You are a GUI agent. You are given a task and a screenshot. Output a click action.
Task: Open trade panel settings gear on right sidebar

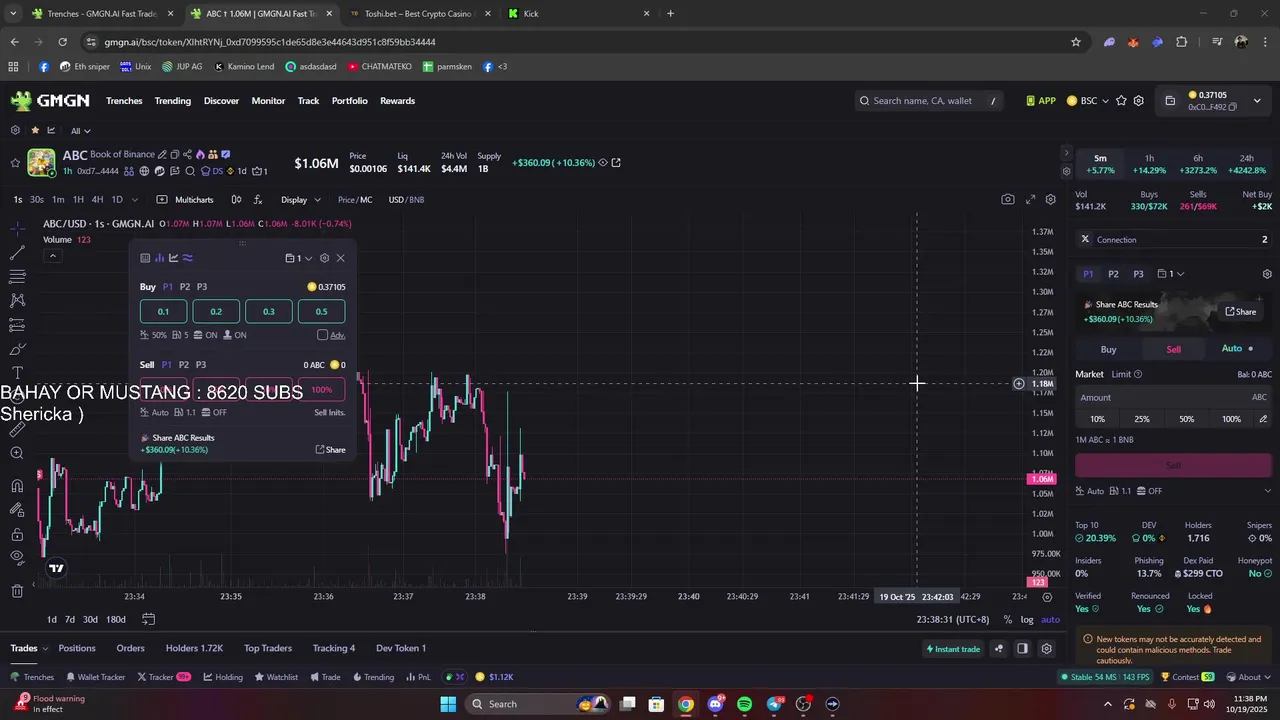click(x=1267, y=274)
